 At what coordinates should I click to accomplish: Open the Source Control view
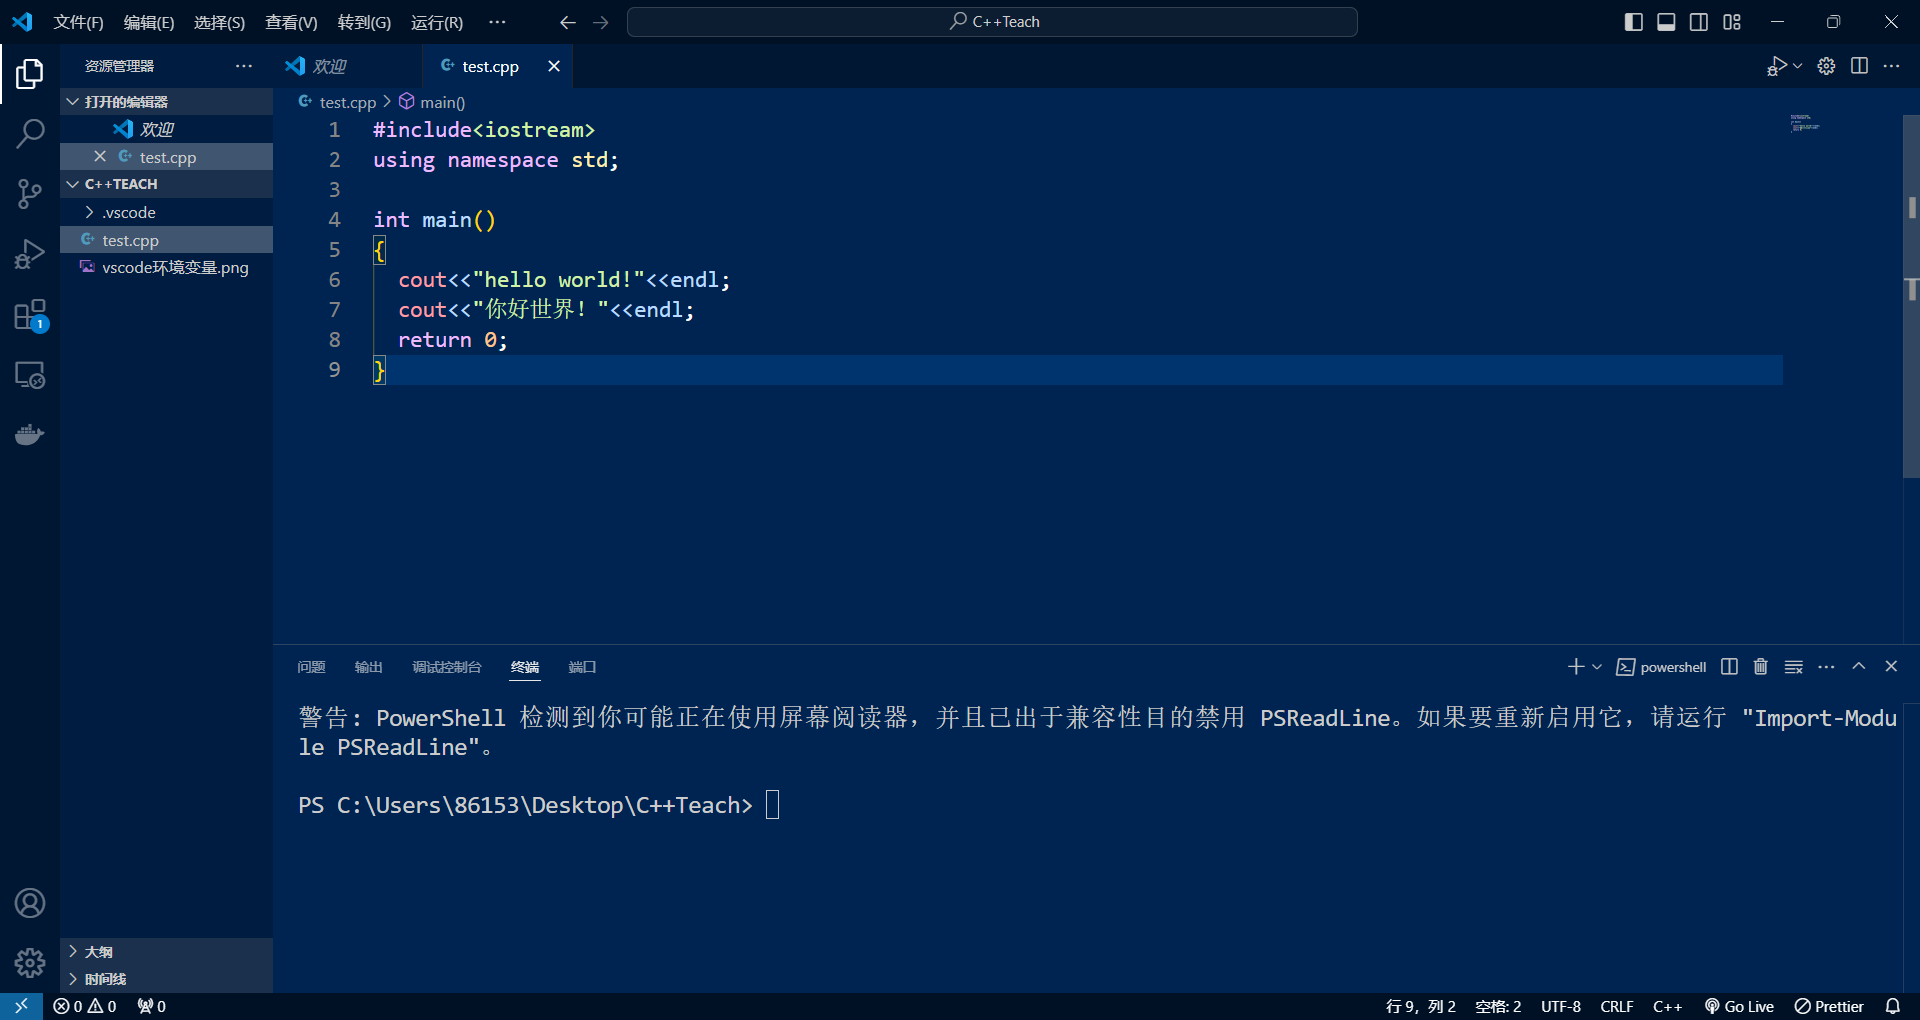[30, 193]
